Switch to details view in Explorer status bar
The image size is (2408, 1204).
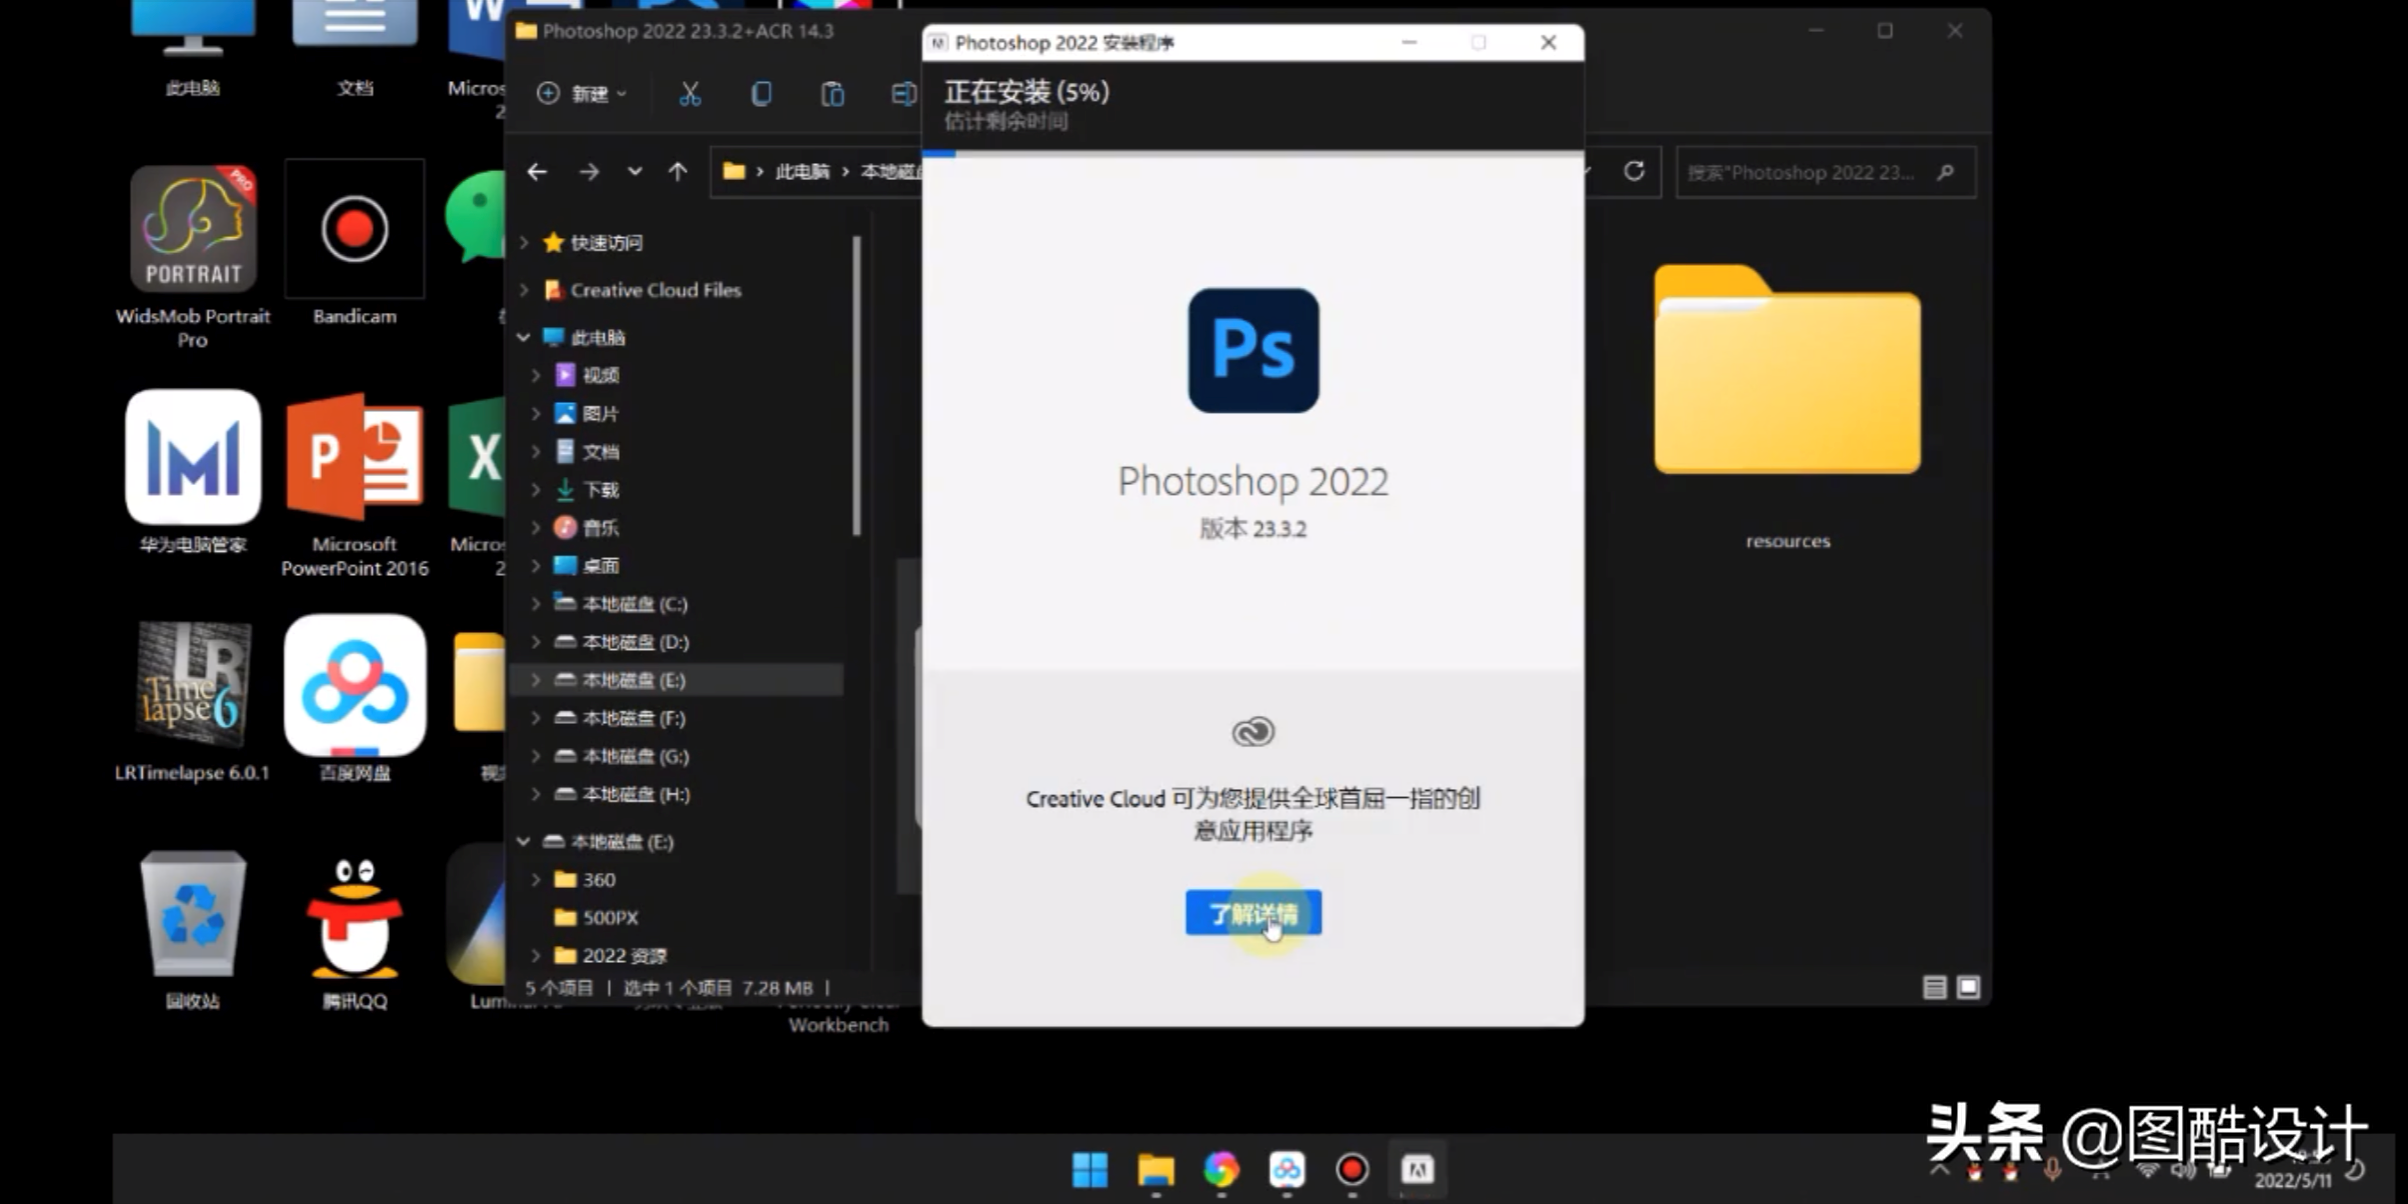1935,987
